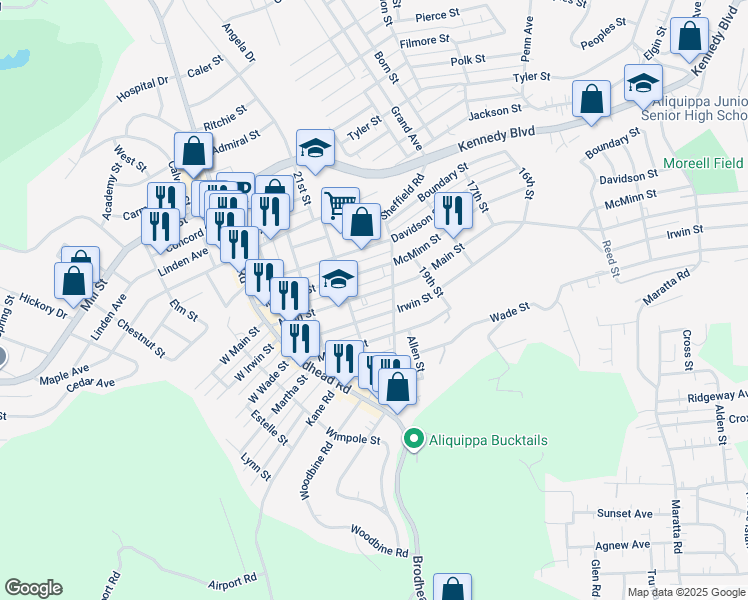Select the restaurant marker covering the start of Brodhead Rd label
The width and height of the screenshot is (748, 600).
click(300, 340)
